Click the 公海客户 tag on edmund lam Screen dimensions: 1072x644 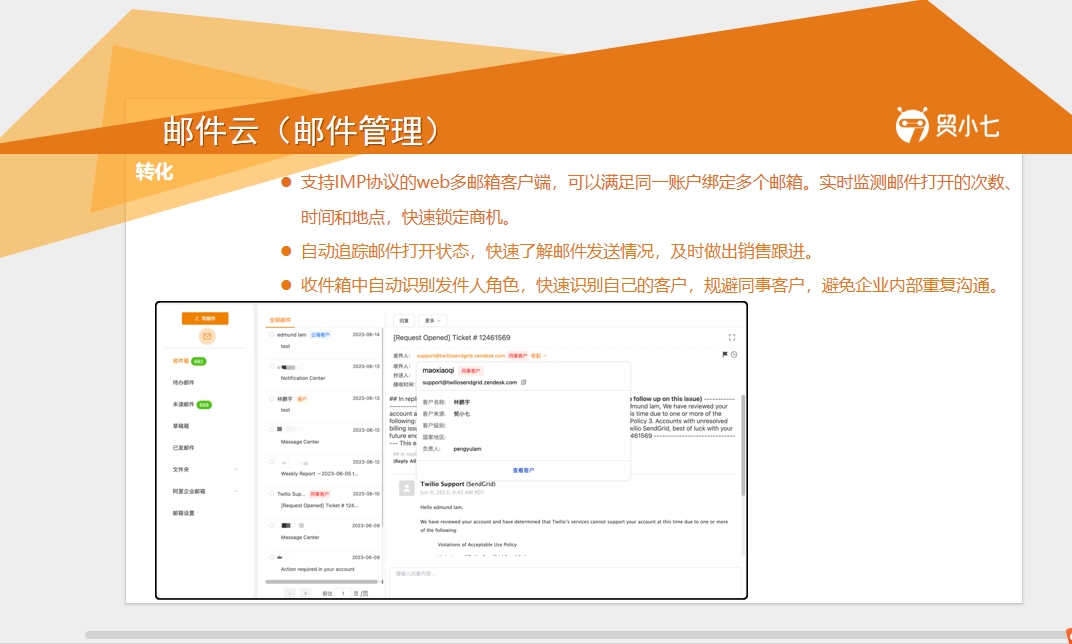[320, 335]
